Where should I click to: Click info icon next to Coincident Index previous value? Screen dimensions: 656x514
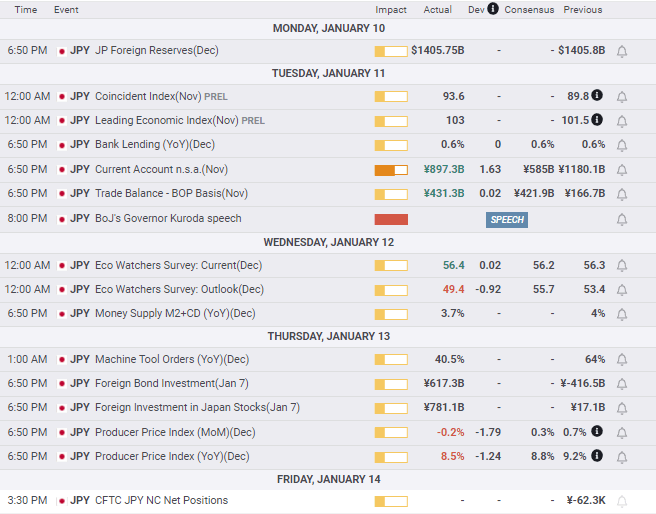[598, 96]
